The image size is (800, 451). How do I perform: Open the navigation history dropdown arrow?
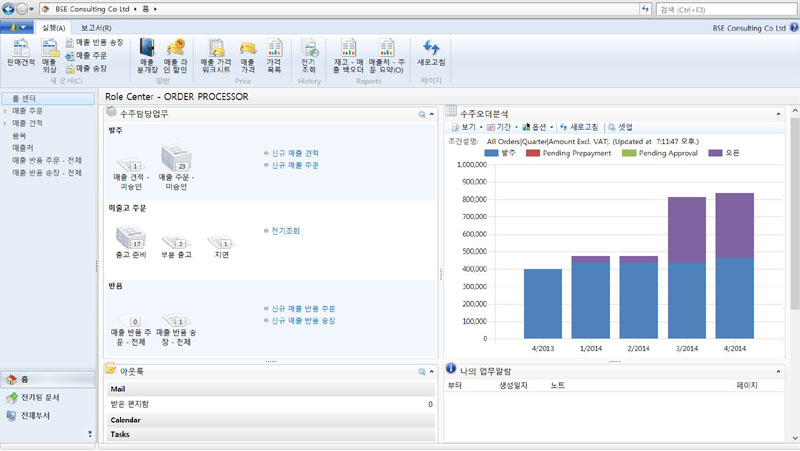pyautogui.click(x=32, y=9)
